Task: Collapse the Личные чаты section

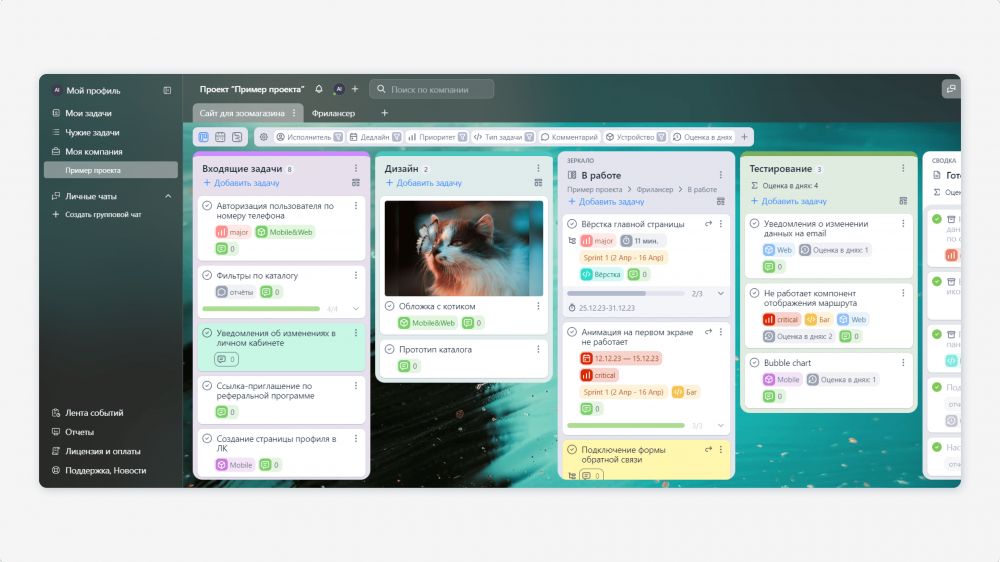Action: pyautogui.click(x=168, y=196)
